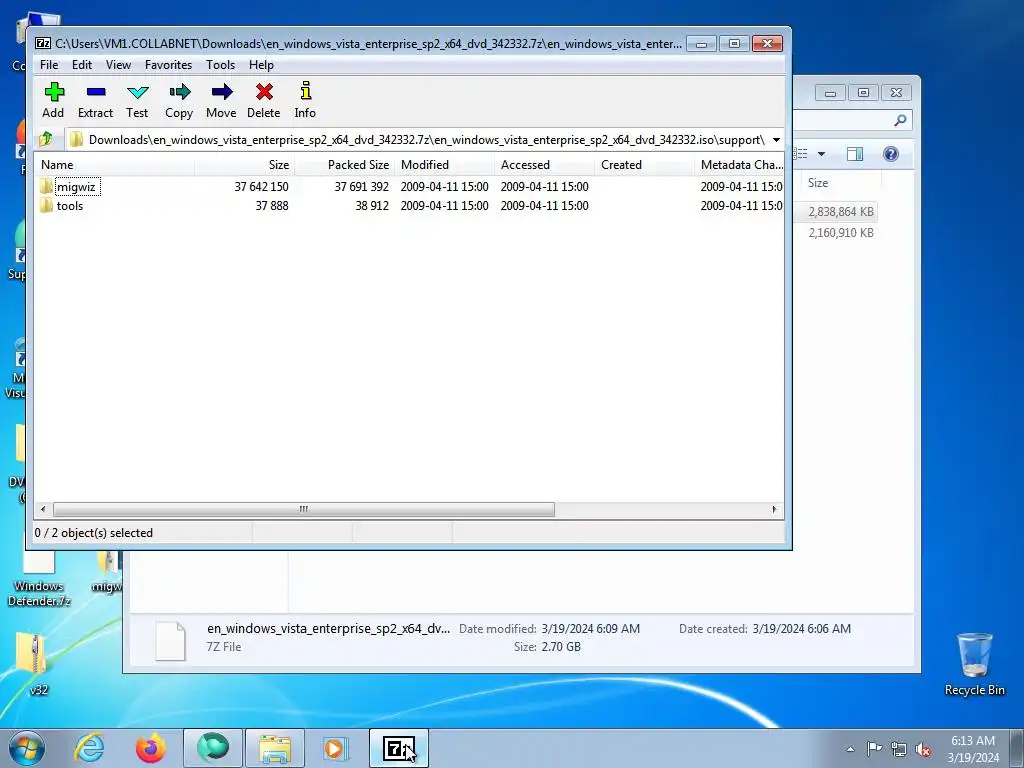Image resolution: width=1024 pixels, height=768 pixels.
Task: Sort by Modified column header
Action: pos(444,165)
